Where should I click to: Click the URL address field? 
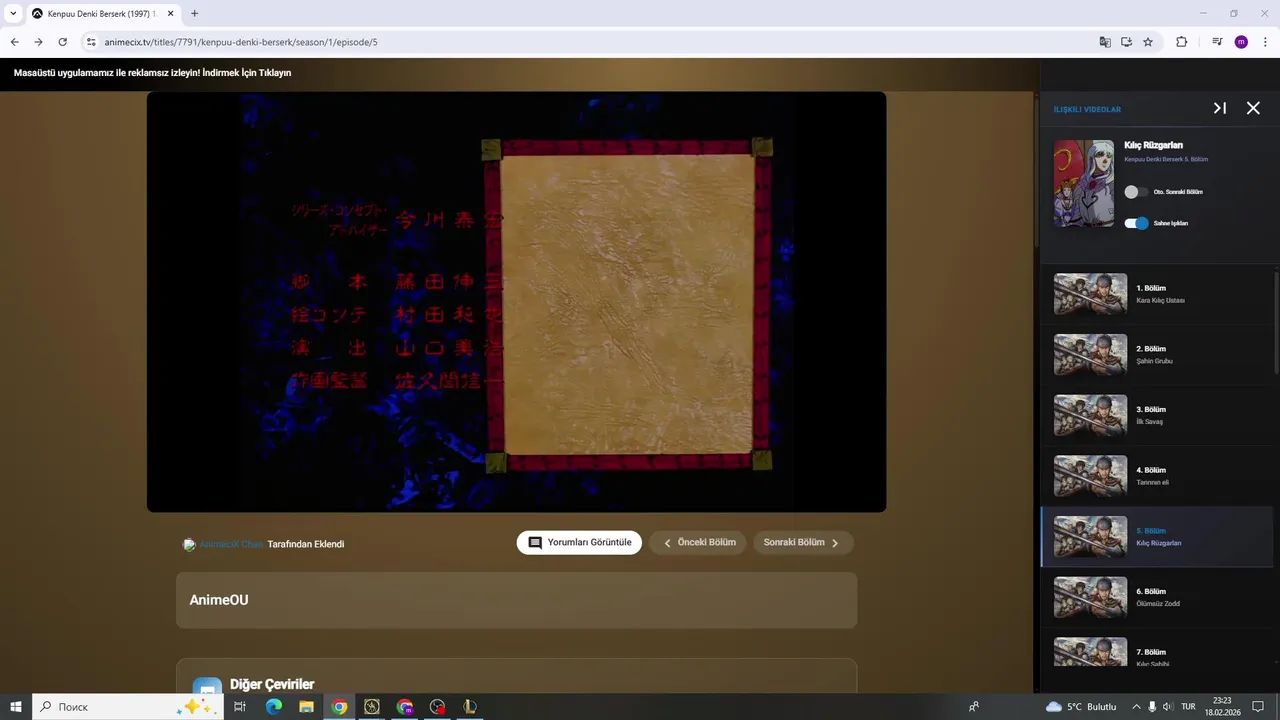(x=590, y=42)
